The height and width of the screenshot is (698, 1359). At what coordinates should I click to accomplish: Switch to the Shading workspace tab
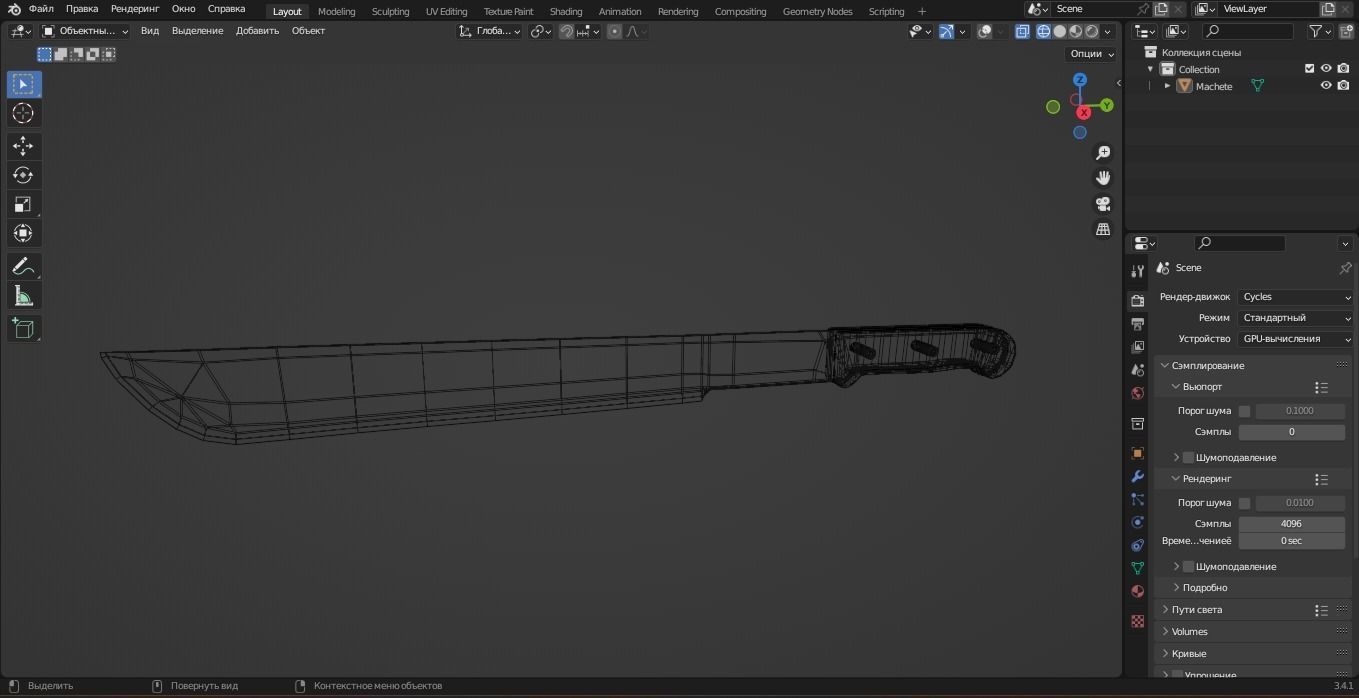pos(565,11)
